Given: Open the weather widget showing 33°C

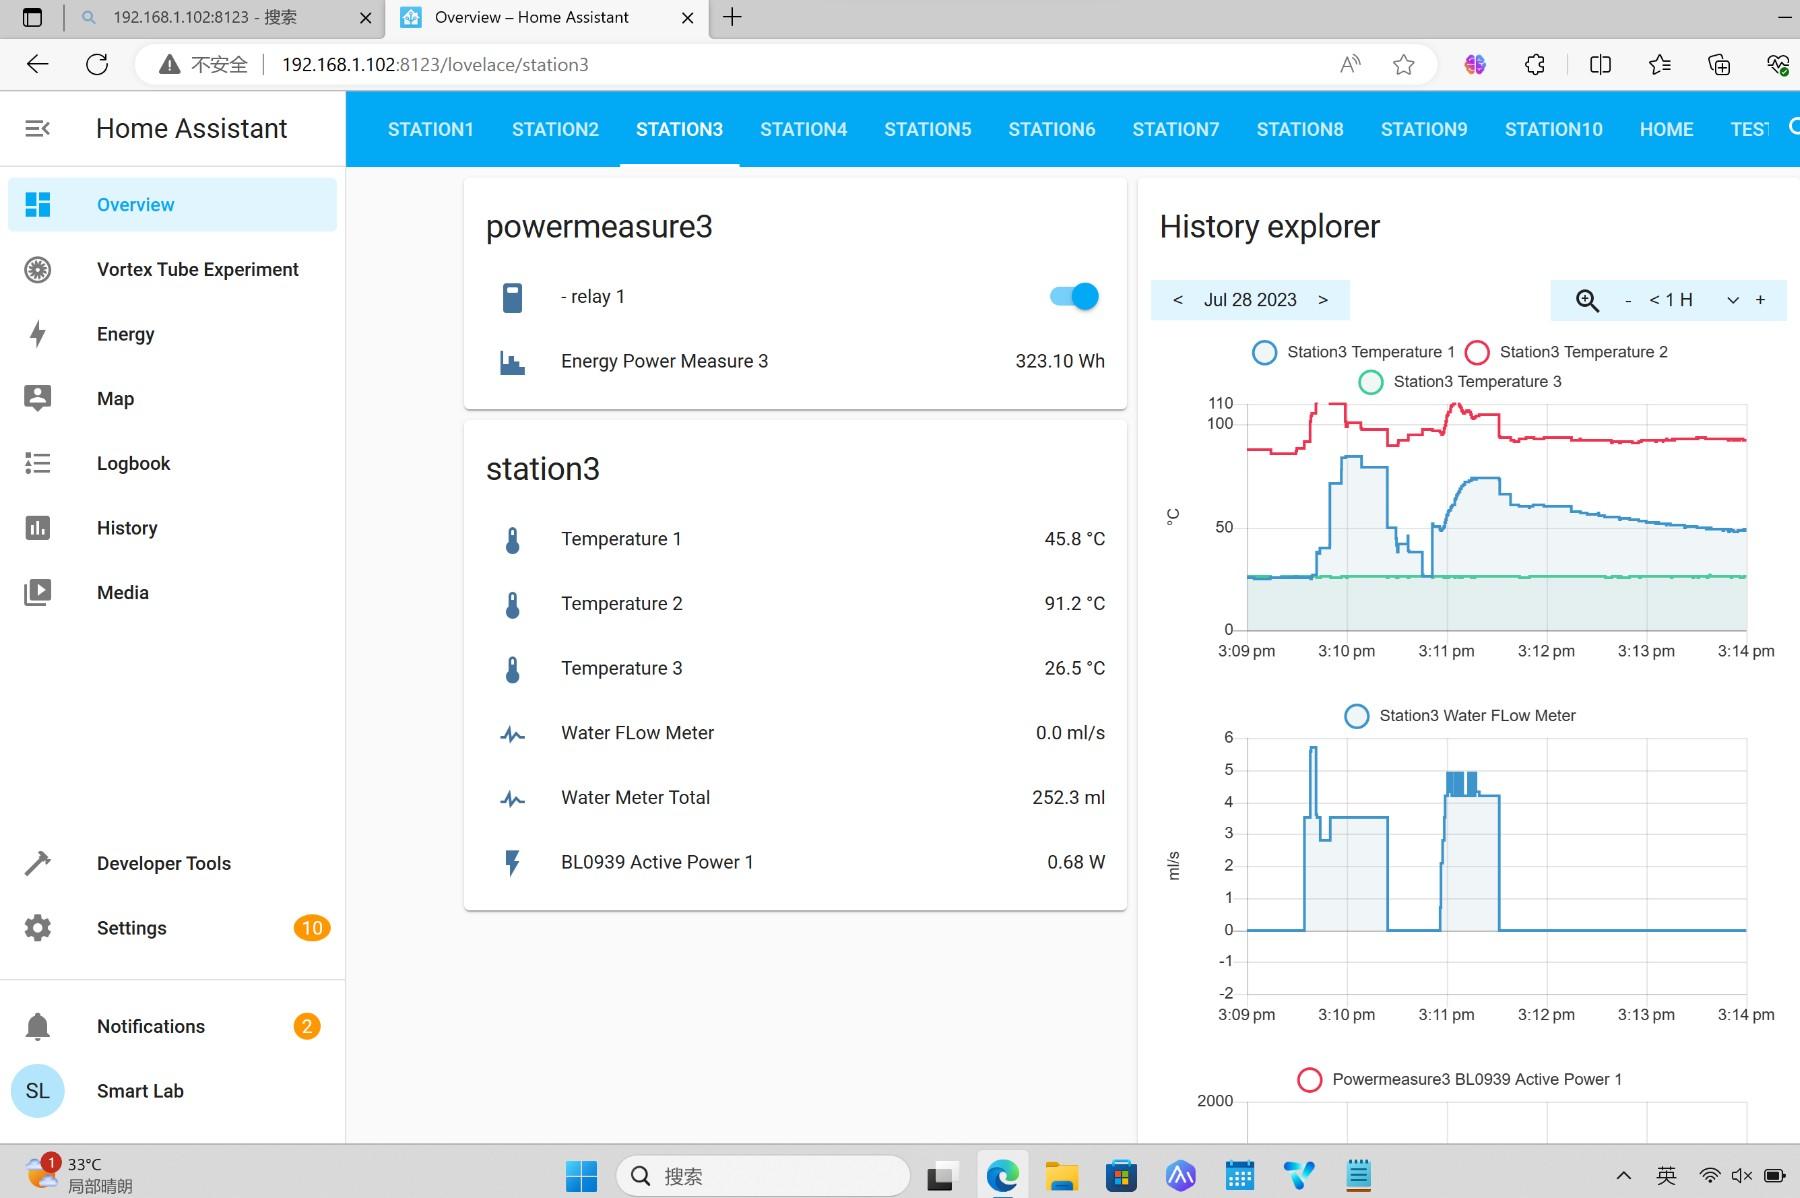Looking at the screenshot, I should coord(80,1175).
